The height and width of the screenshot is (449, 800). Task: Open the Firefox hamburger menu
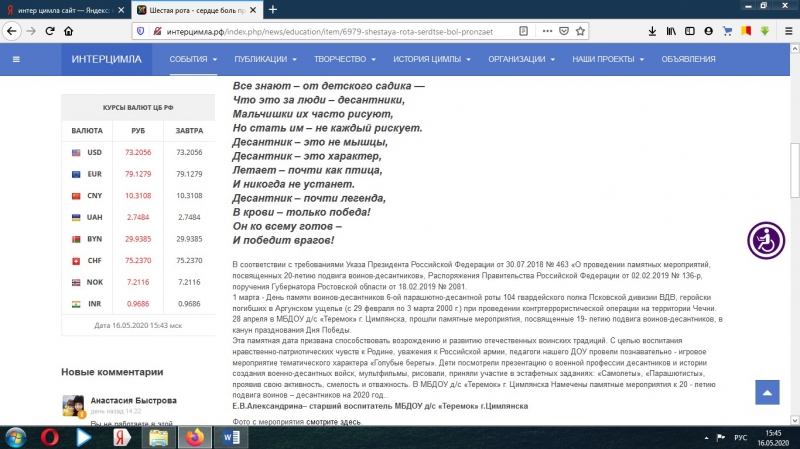click(x=788, y=31)
